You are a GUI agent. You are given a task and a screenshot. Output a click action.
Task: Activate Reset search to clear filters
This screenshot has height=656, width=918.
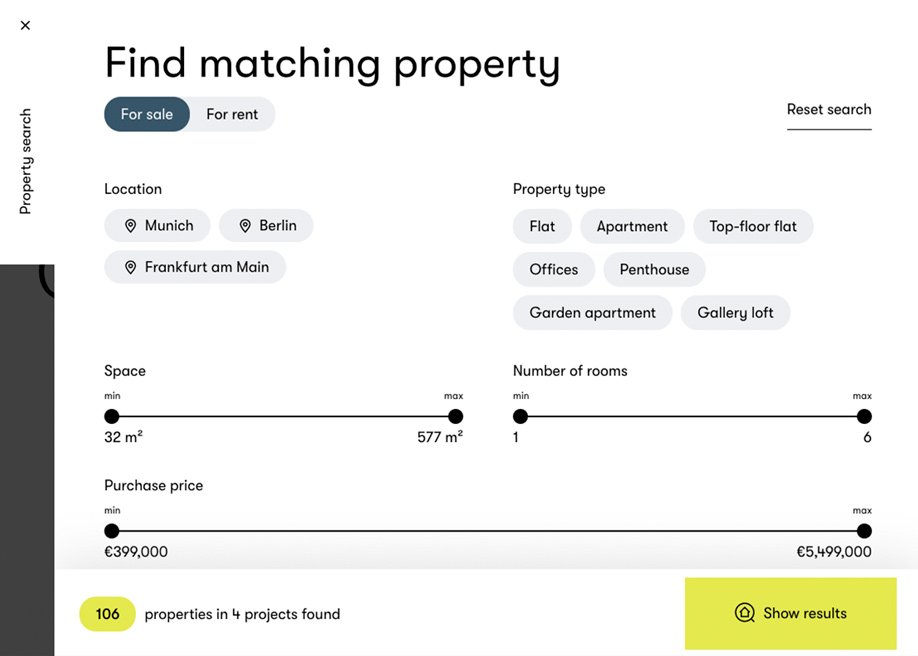tap(829, 109)
